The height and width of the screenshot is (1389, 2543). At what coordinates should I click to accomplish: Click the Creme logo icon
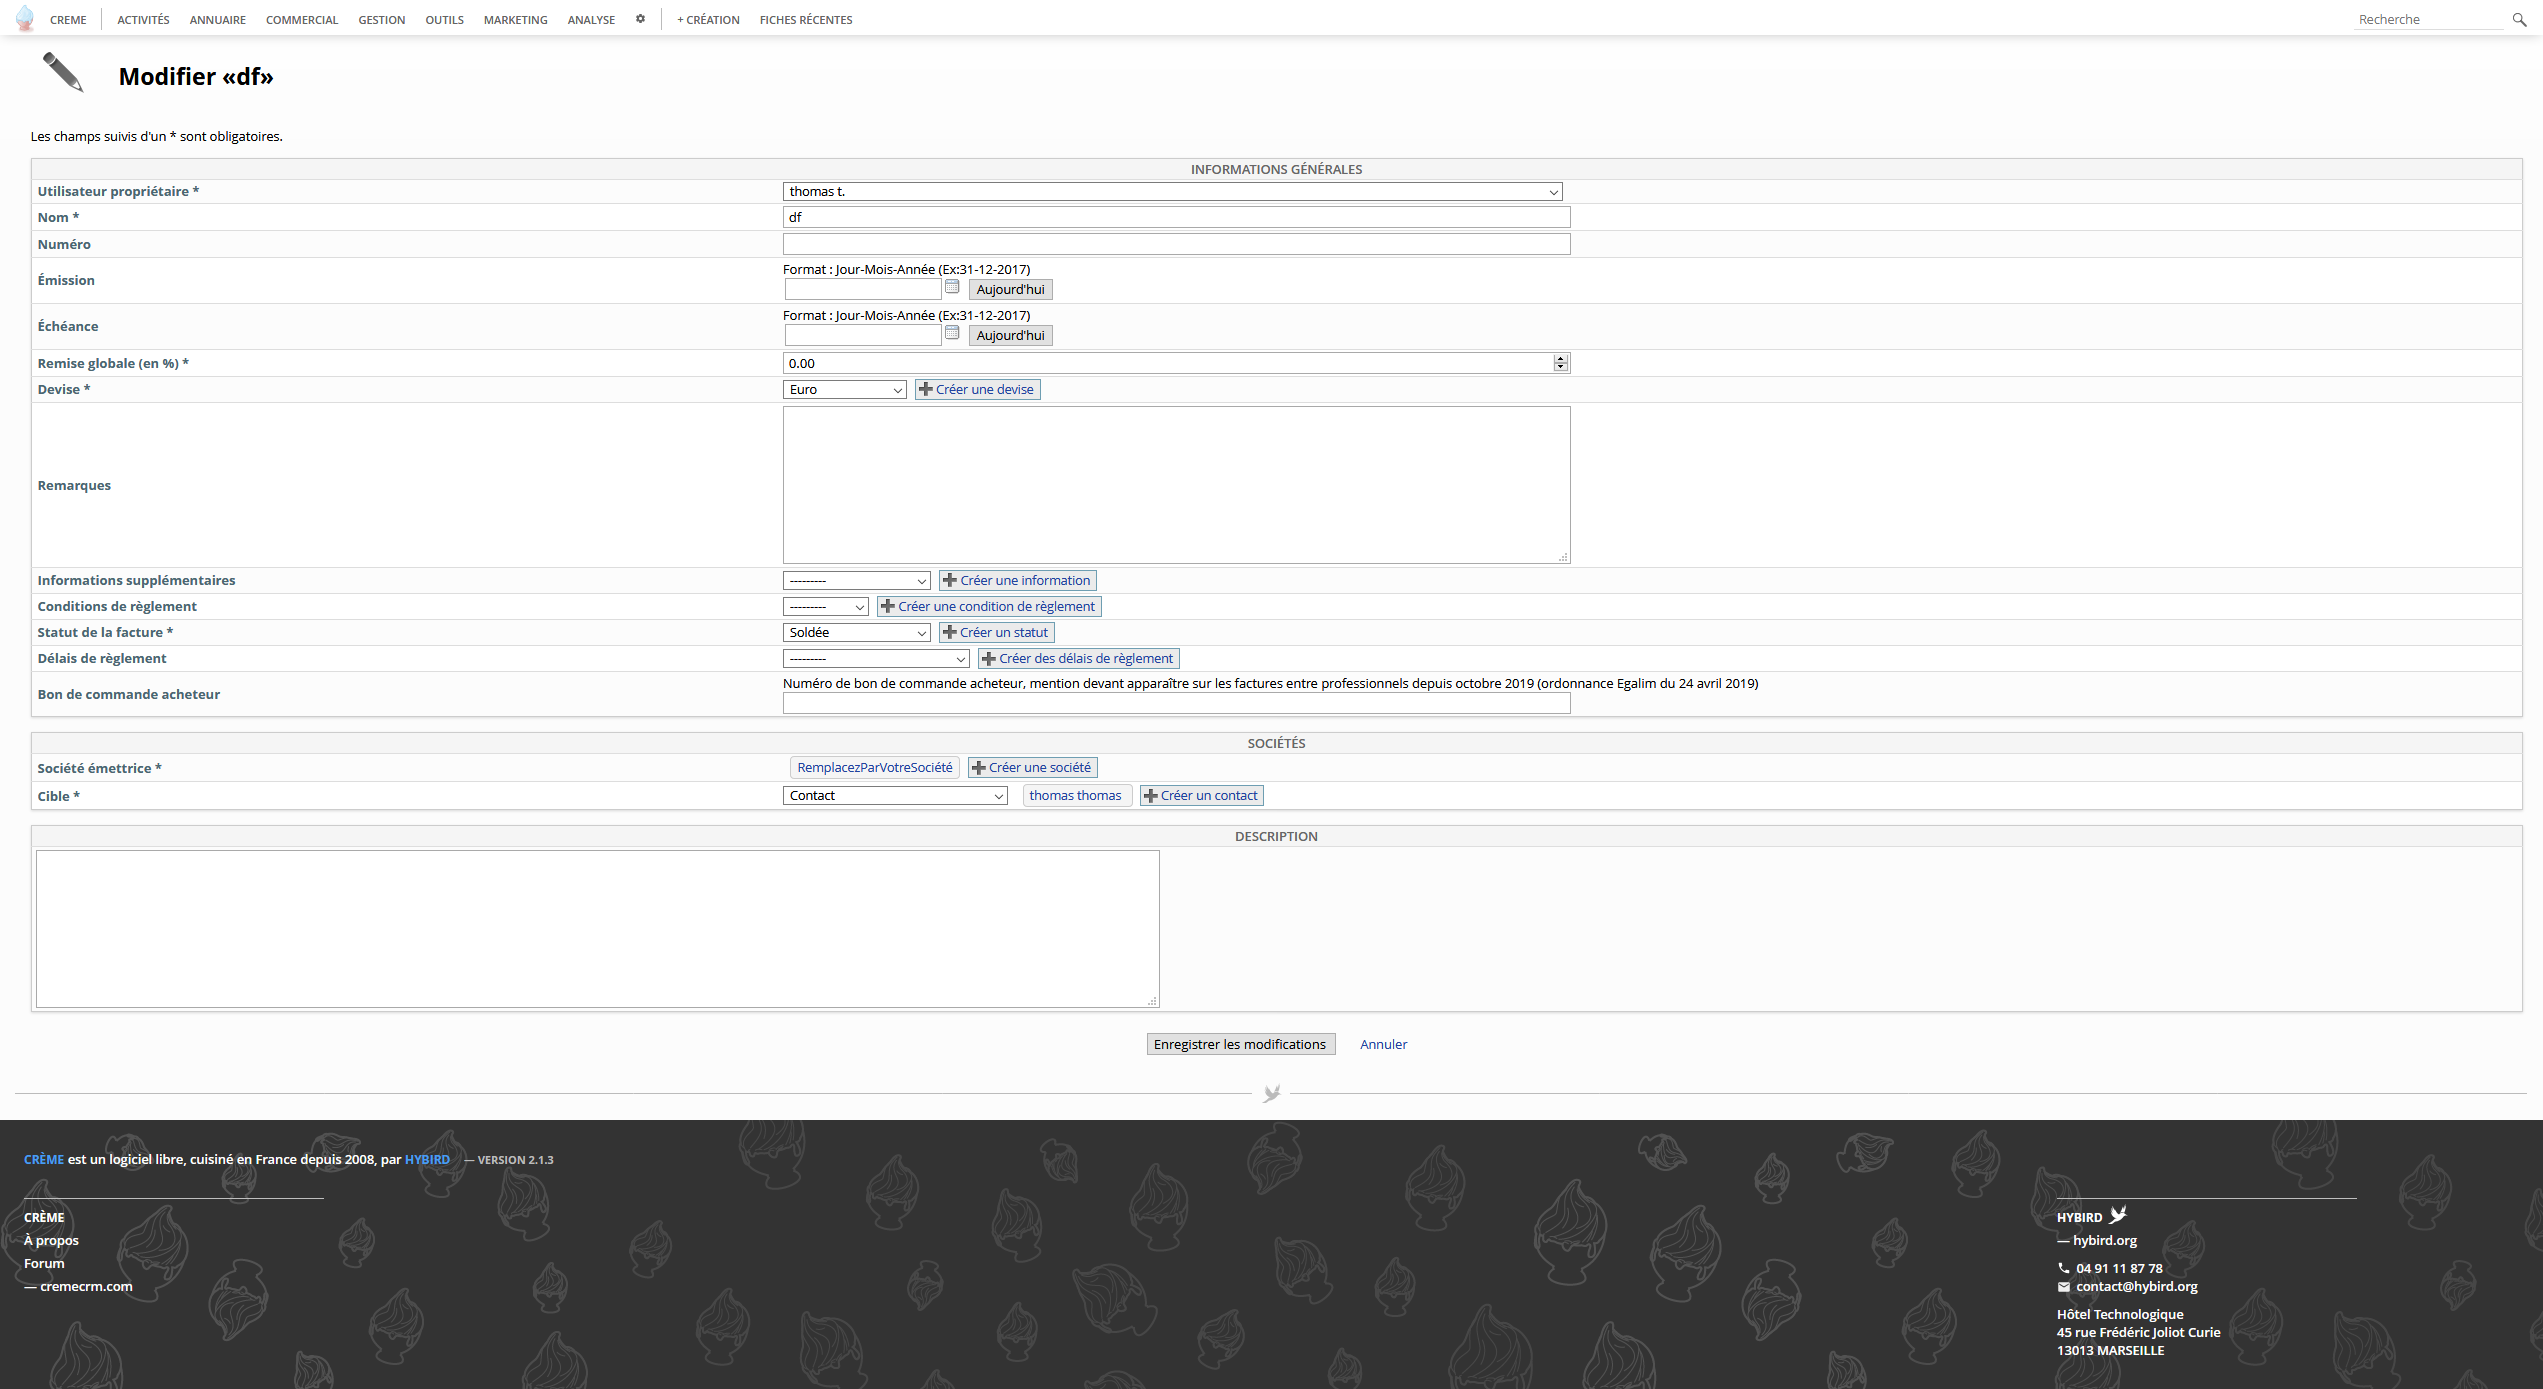pyautogui.click(x=25, y=19)
